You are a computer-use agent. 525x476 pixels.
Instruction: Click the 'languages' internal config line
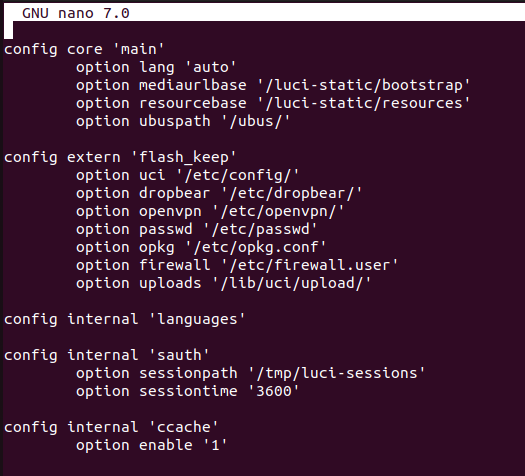(125, 319)
